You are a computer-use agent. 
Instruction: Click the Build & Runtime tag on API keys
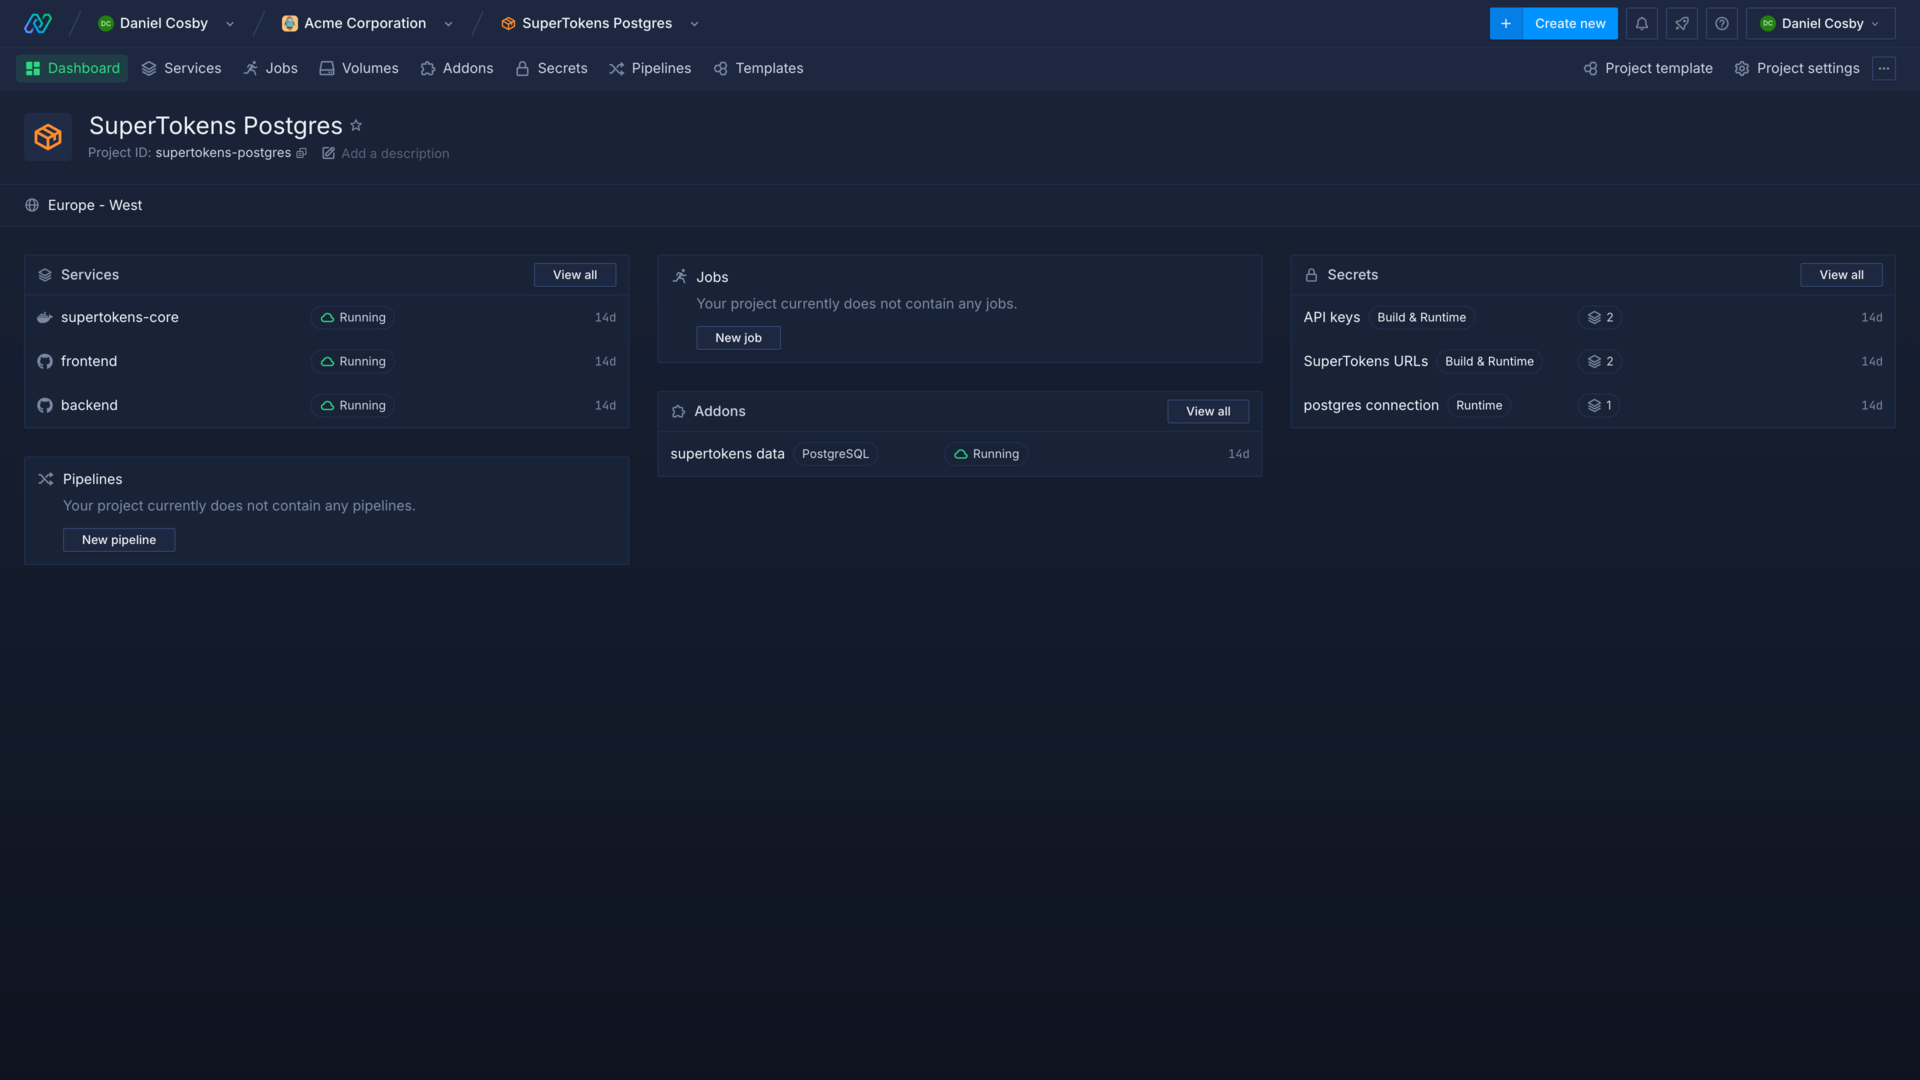click(x=1421, y=318)
